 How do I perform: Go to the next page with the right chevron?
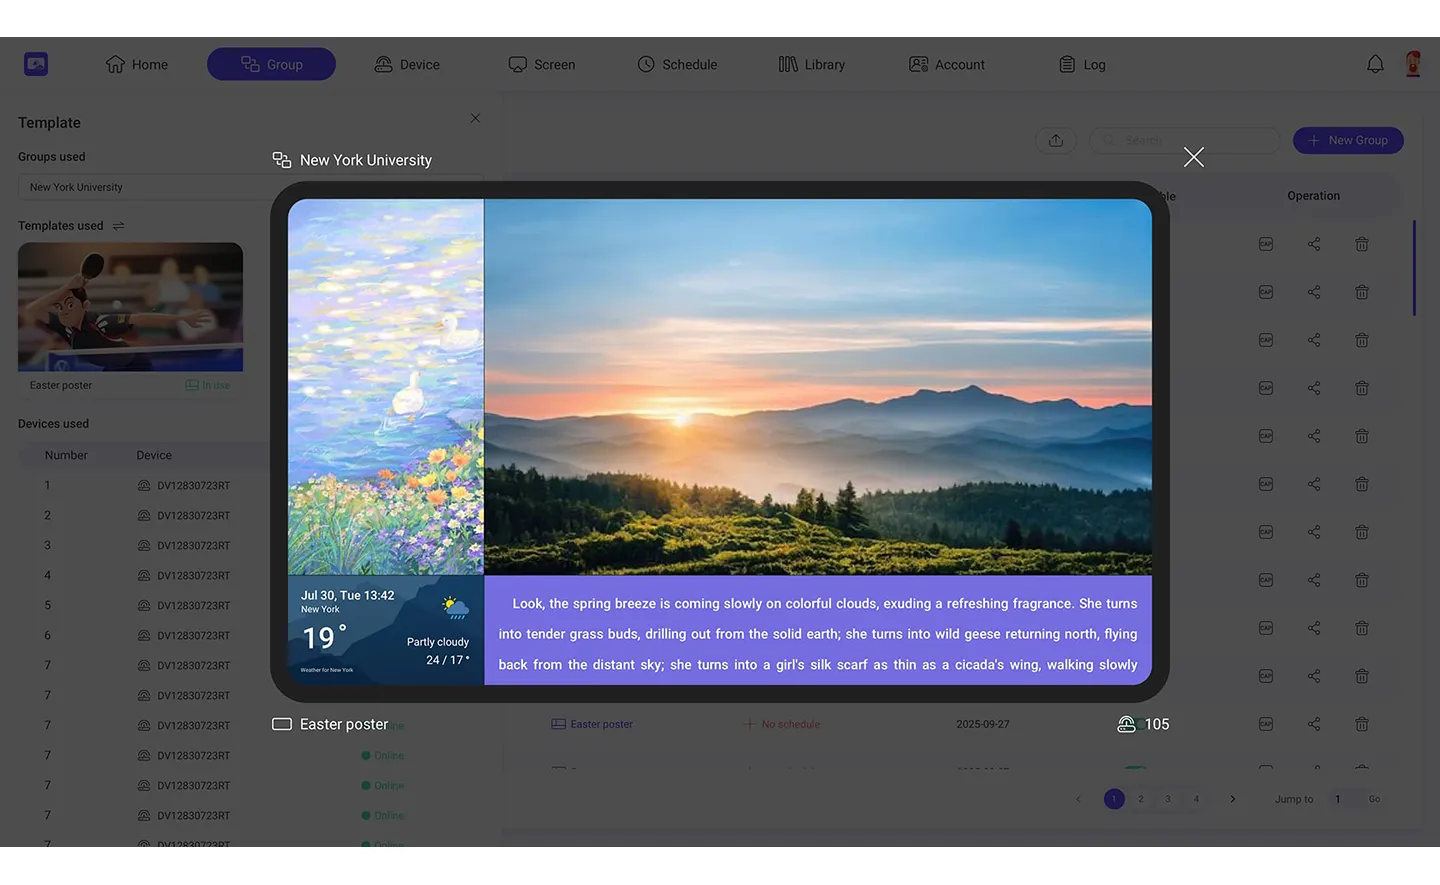(1232, 799)
